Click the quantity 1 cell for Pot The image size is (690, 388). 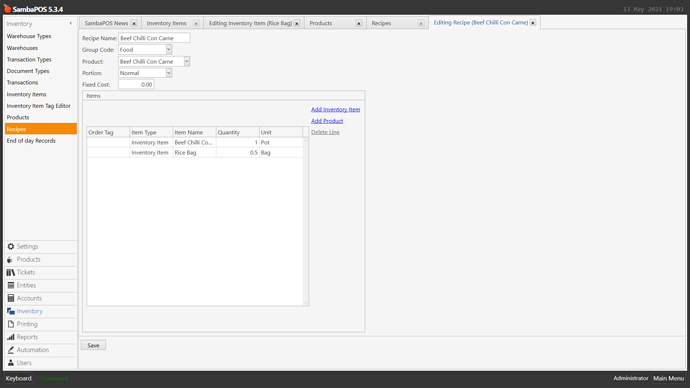237,143
